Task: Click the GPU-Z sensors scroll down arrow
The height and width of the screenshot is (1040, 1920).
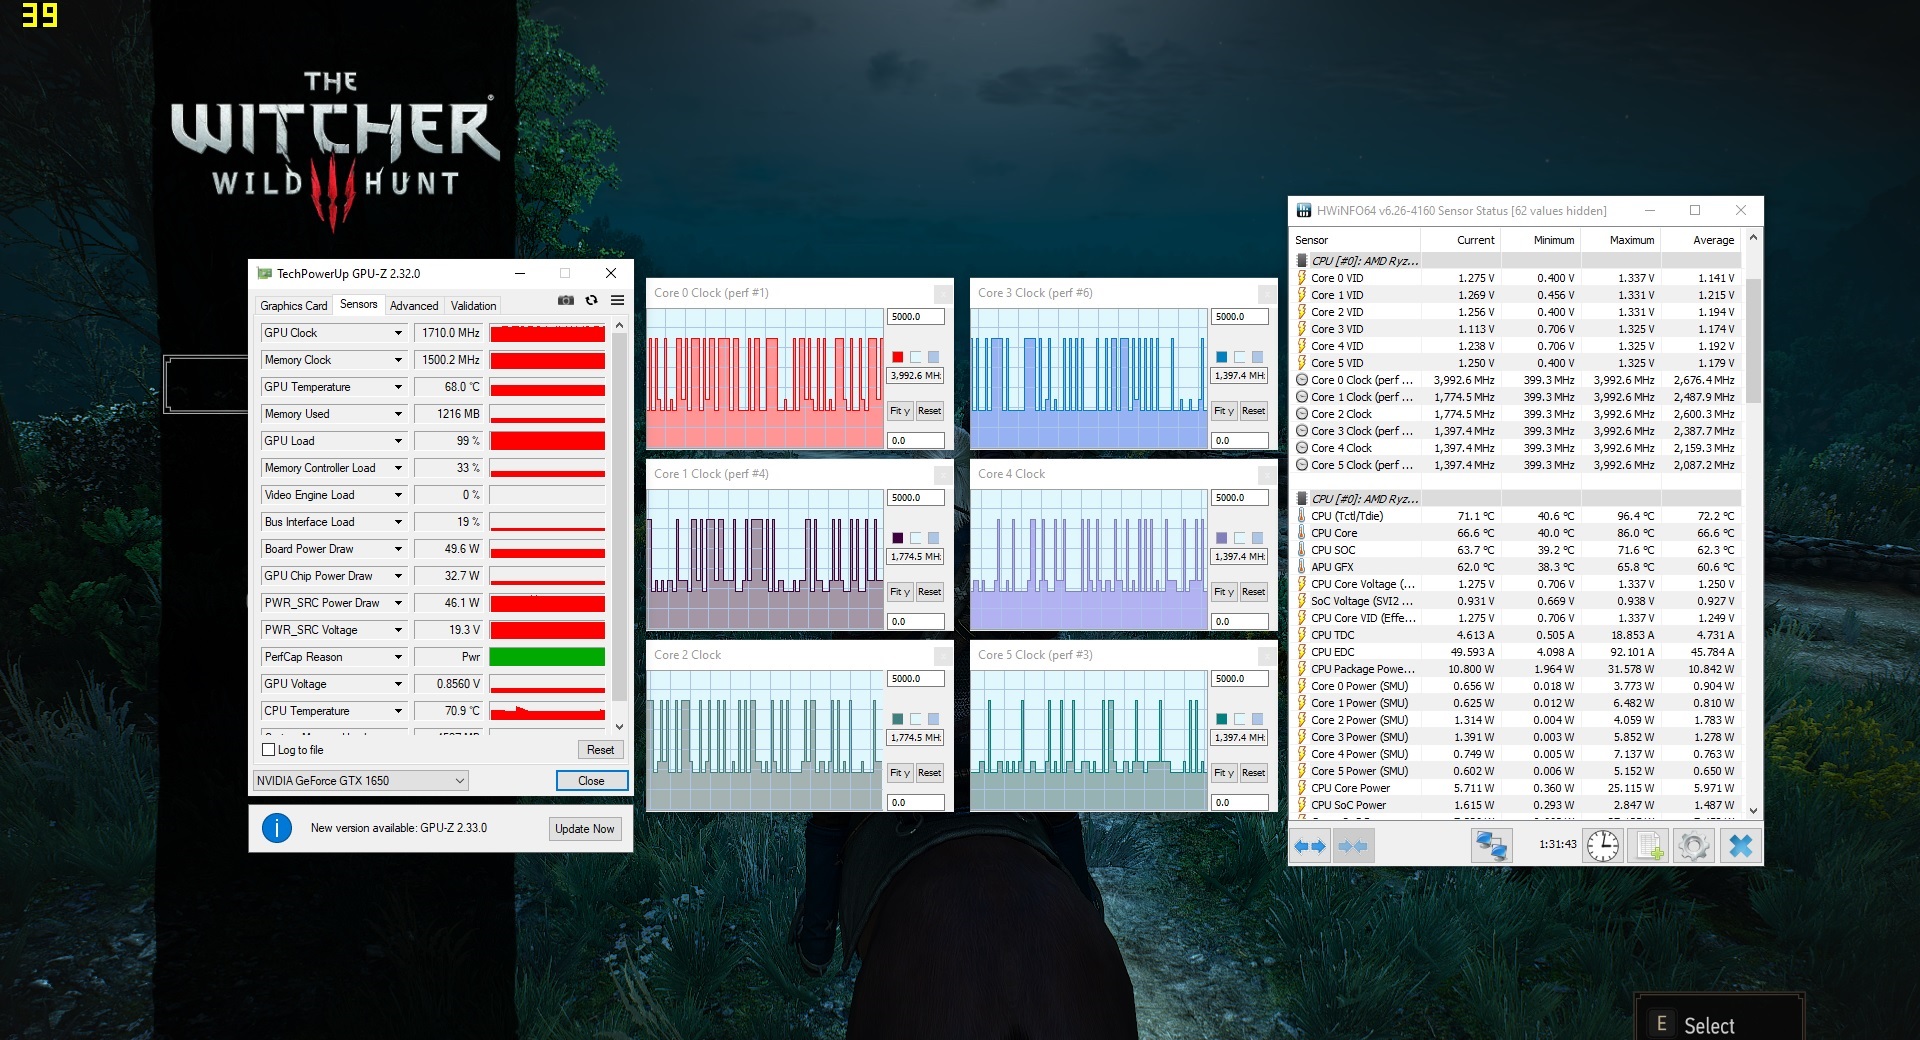Action: (x=620, y=727)
